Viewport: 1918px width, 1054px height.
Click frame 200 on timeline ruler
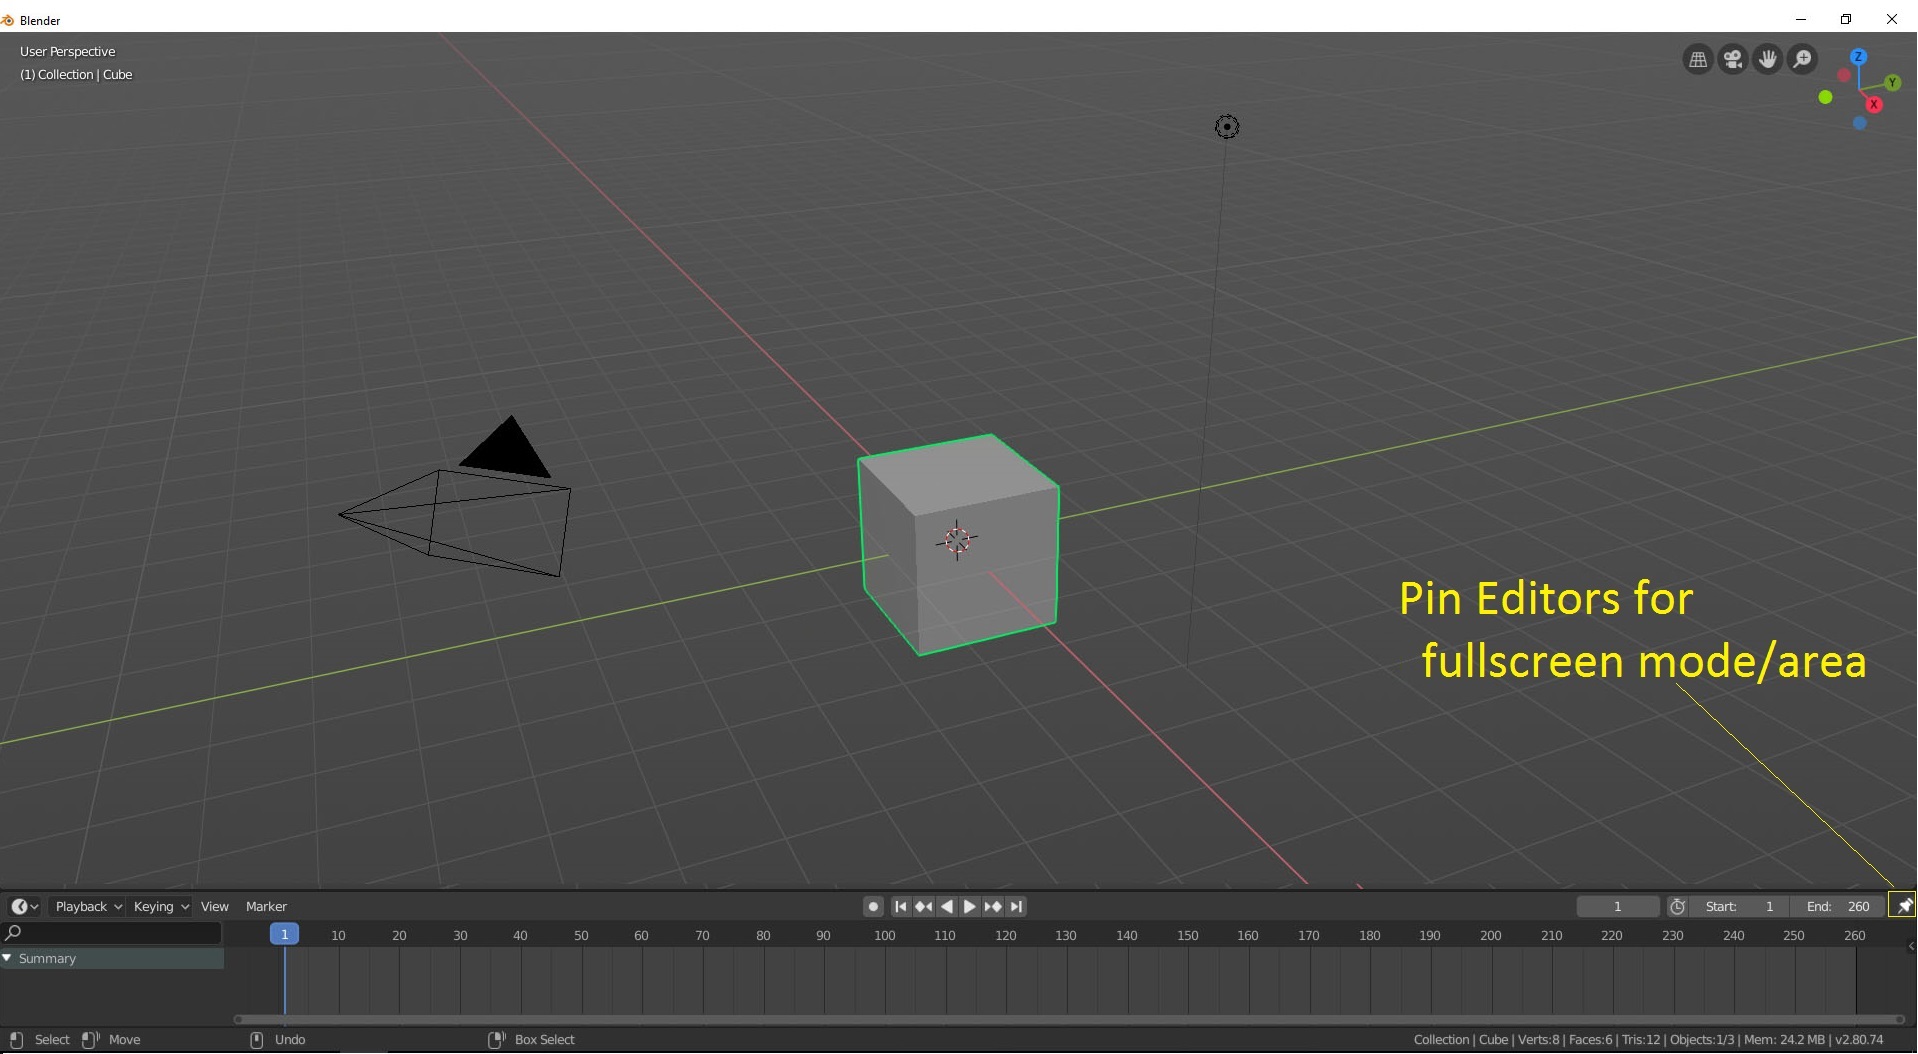point(1490,936)
